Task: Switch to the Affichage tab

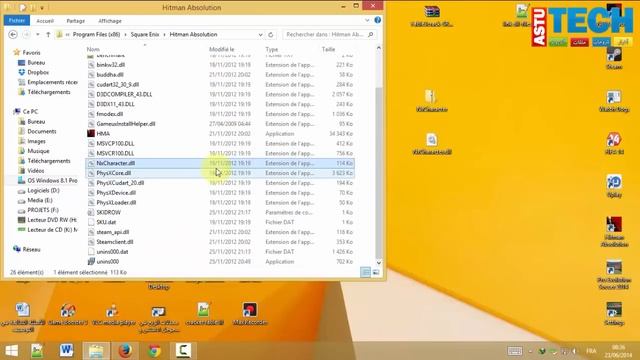Action: (x=110, y=21)
